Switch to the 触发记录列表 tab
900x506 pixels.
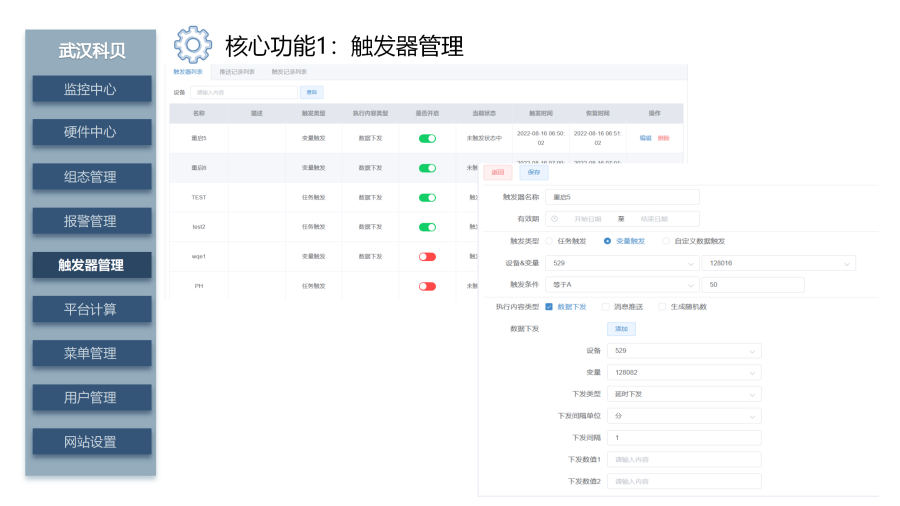(x=289, y=72)
